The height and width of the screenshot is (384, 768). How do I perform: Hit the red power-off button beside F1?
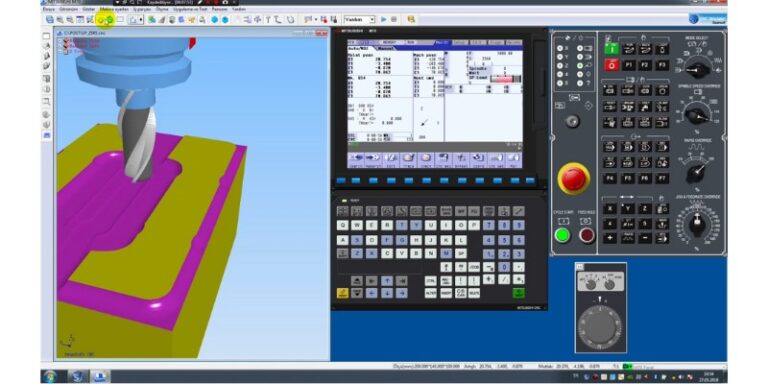click(x=611, y=65)
